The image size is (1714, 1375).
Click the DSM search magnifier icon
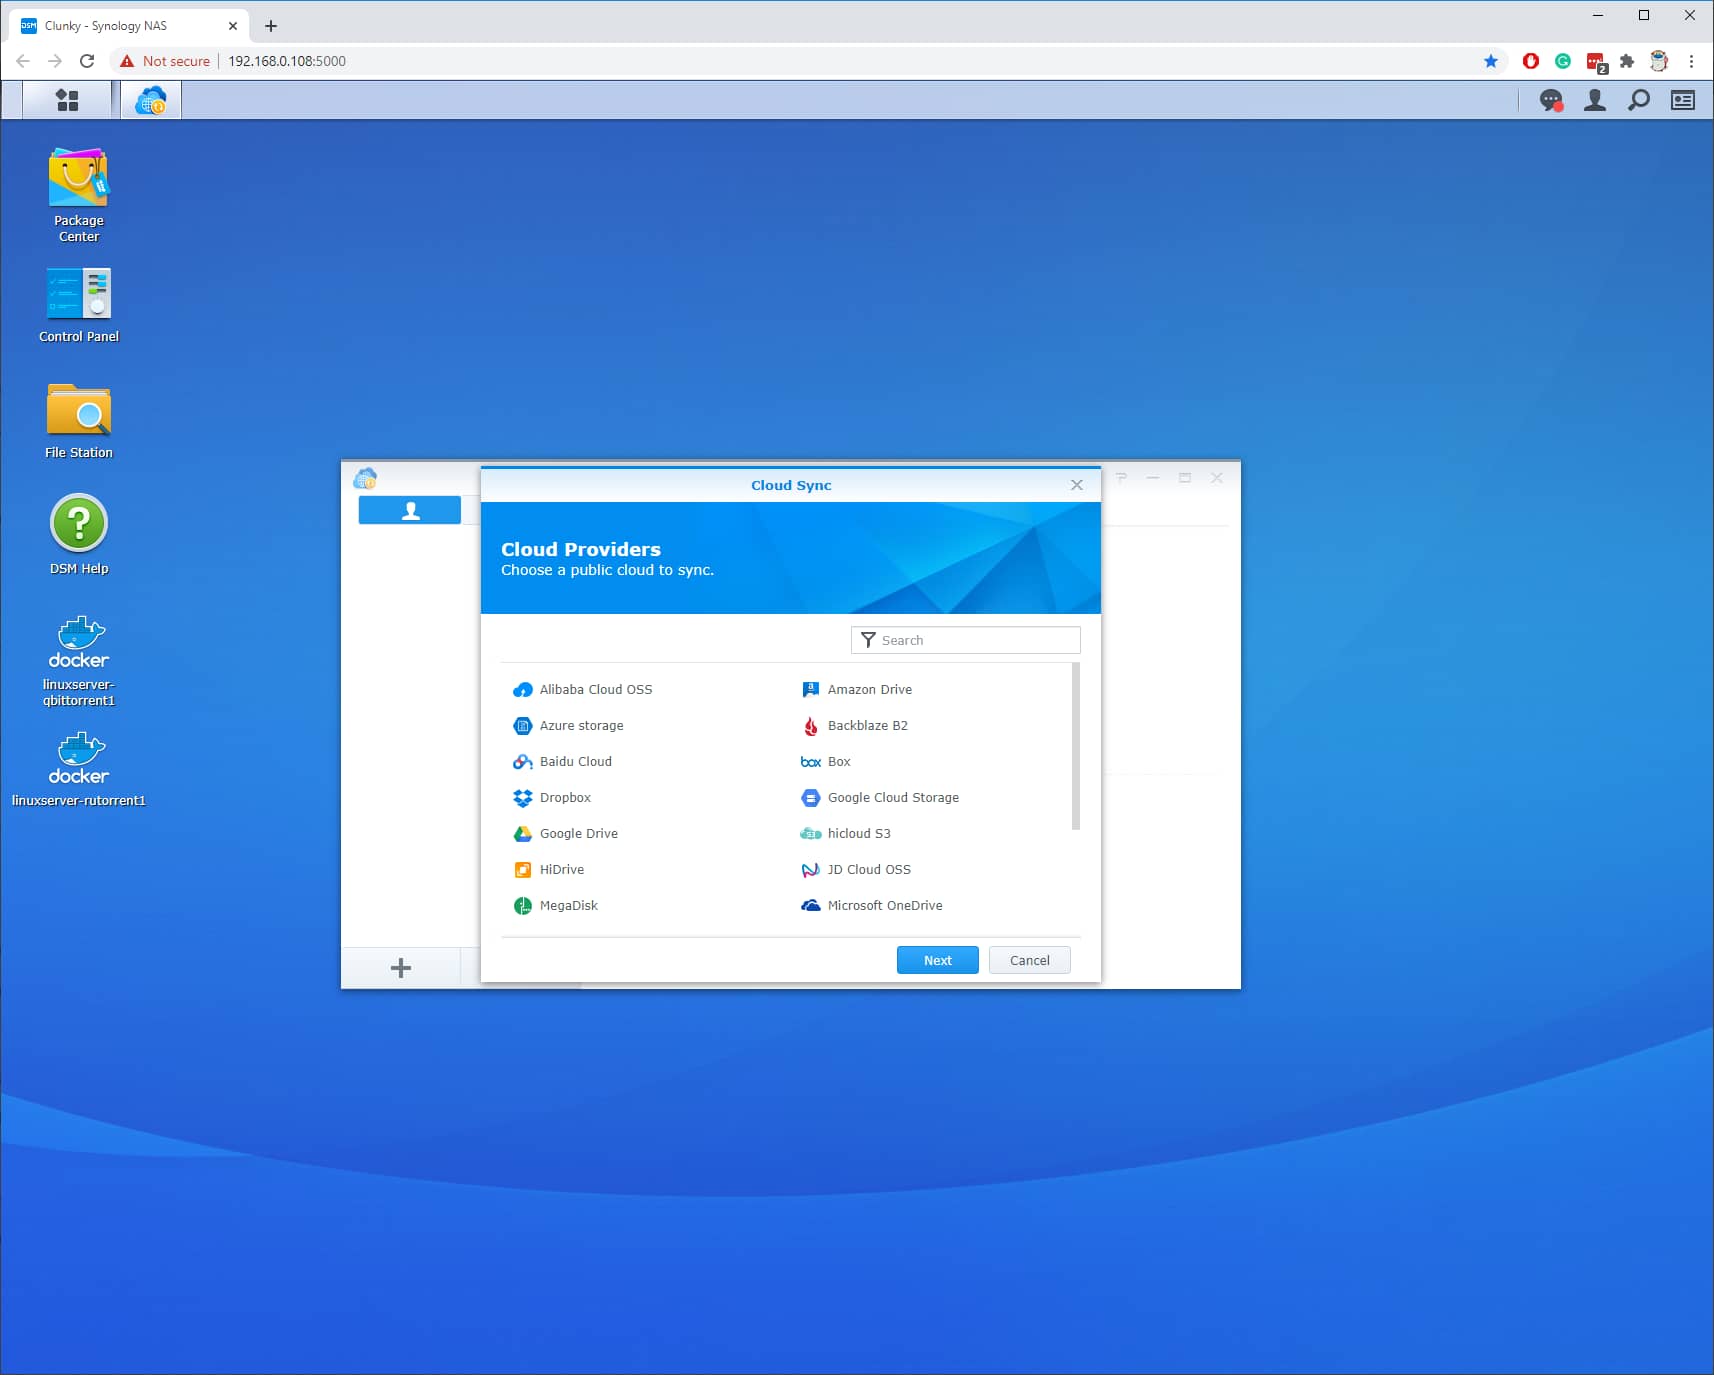coord(1639,100)
